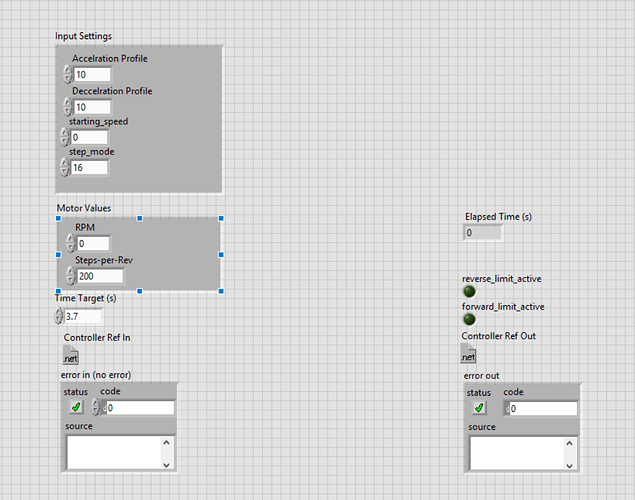Click the Accelration Profile stepper arrows

click(68, 74)
